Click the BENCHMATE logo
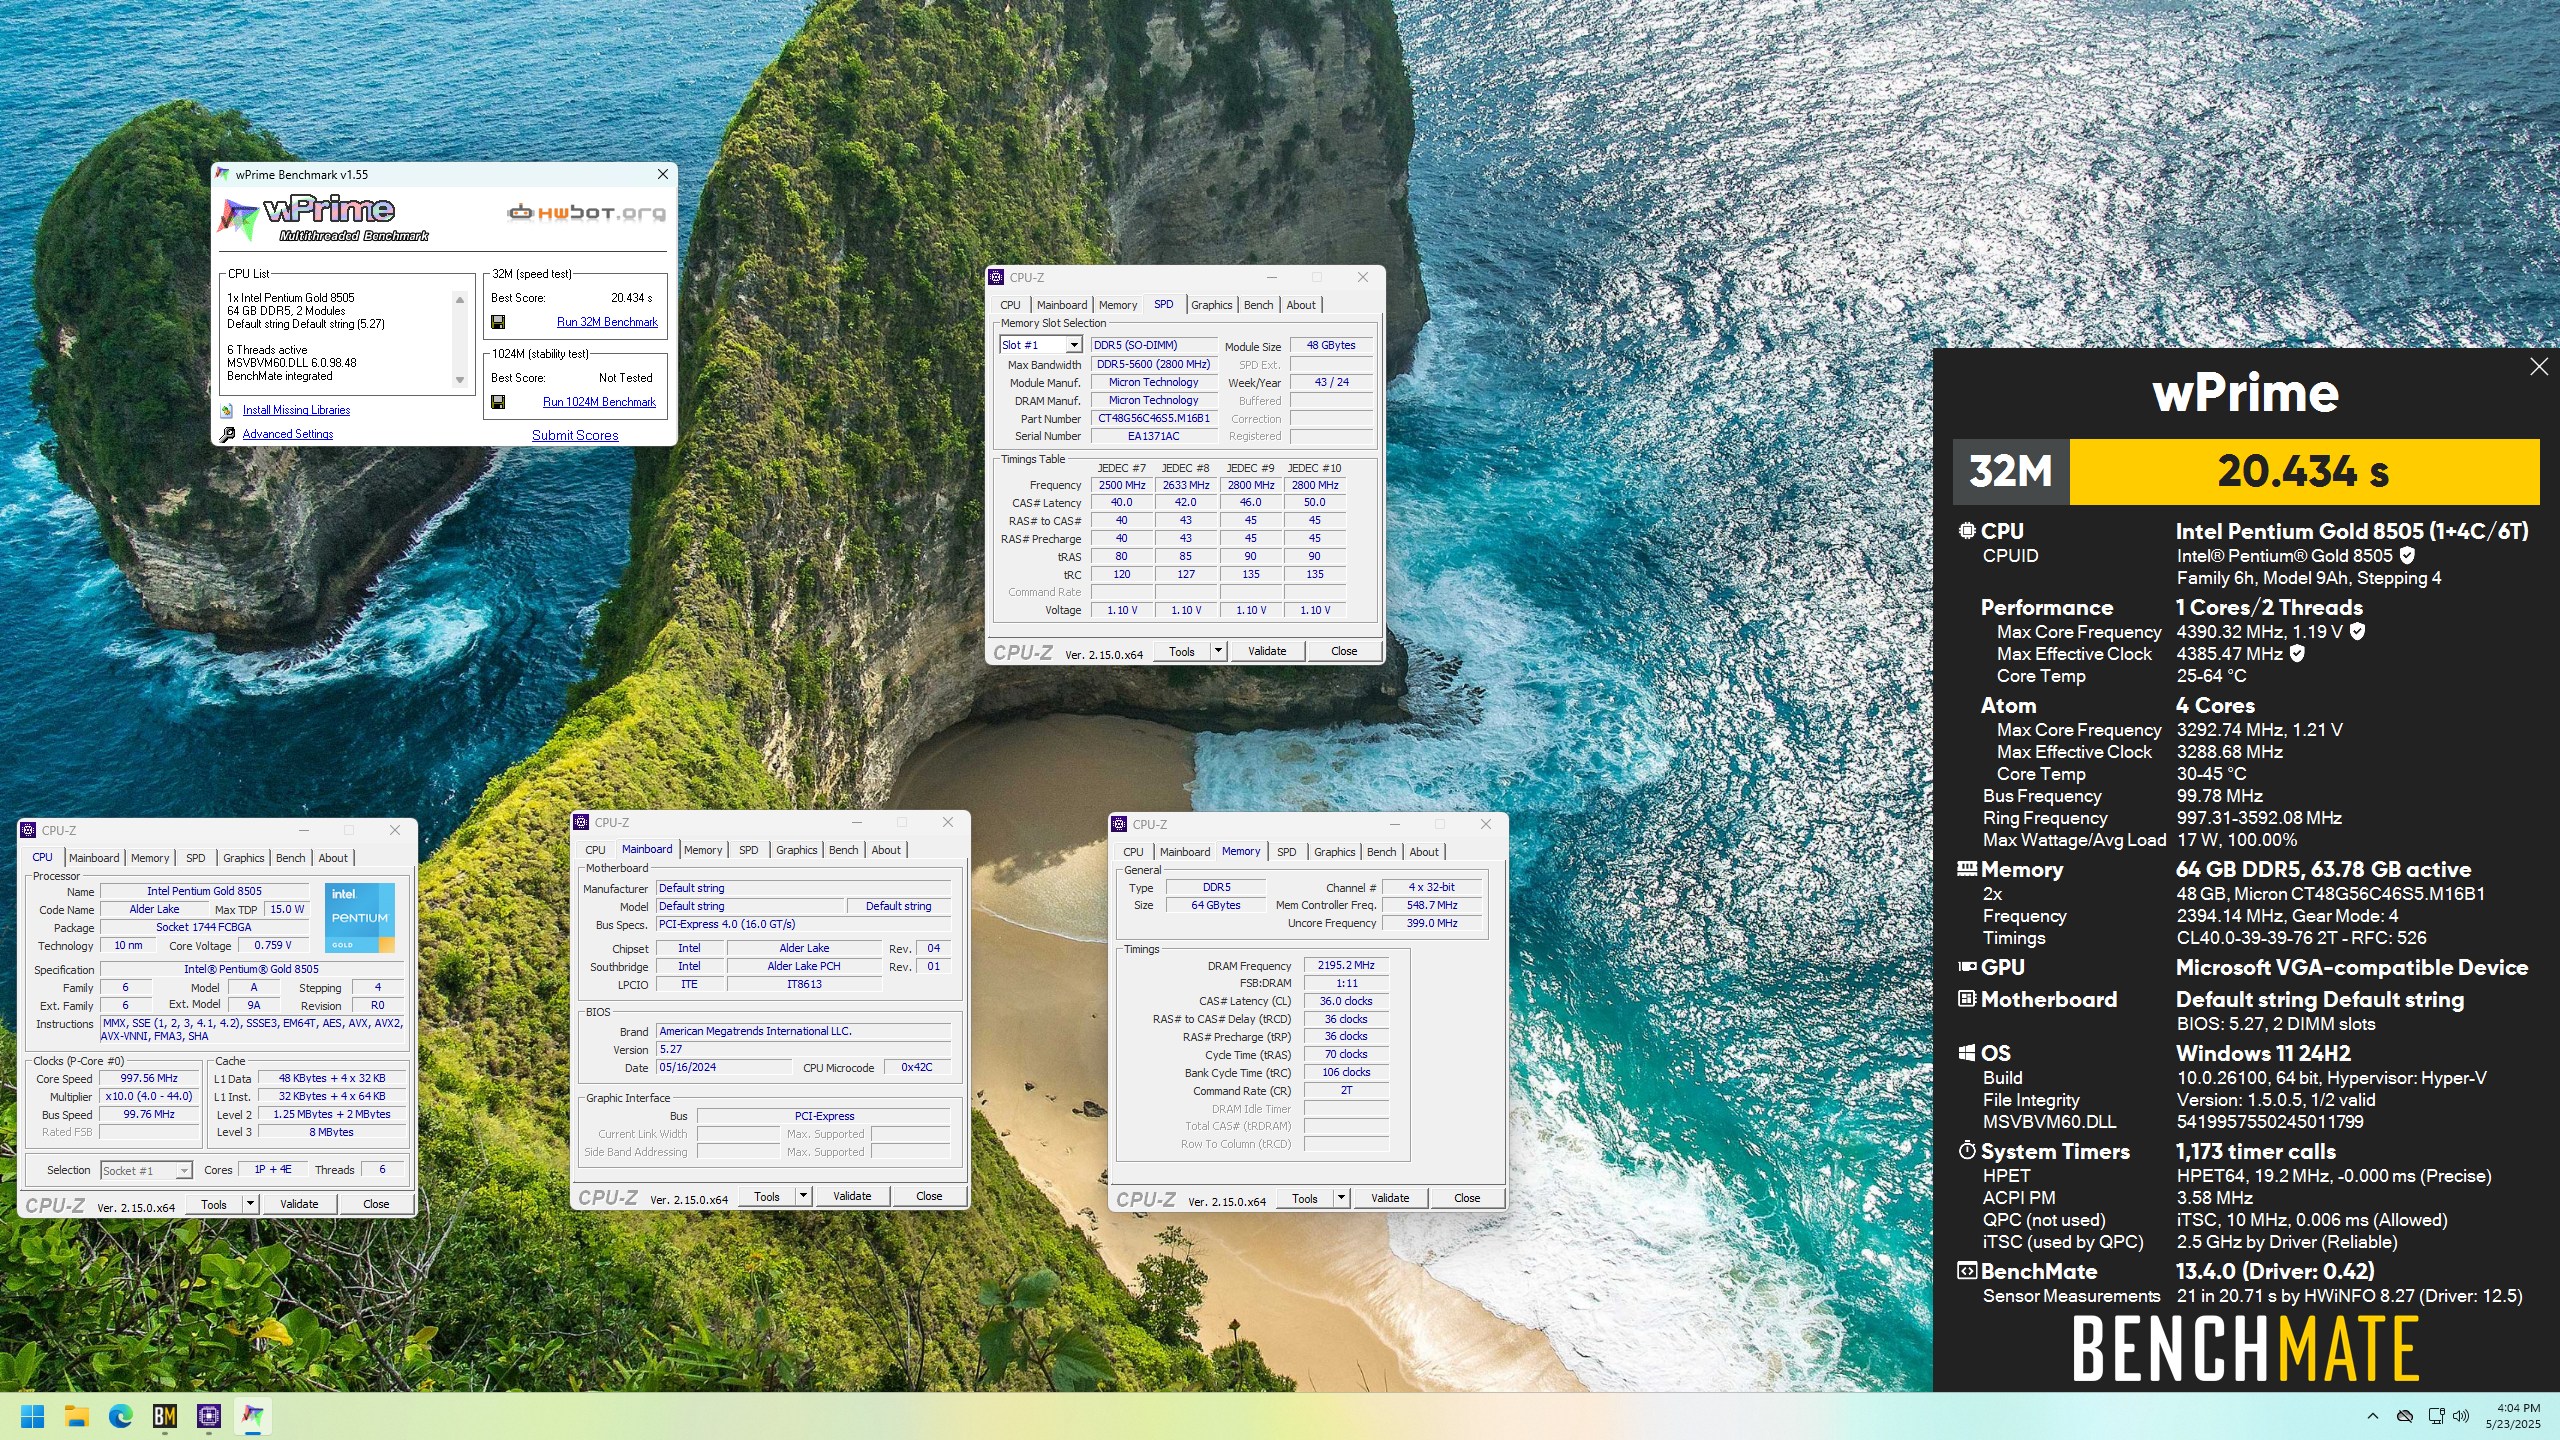The height and width of the screenshot is (1440, 2560). [2245, 1349]
